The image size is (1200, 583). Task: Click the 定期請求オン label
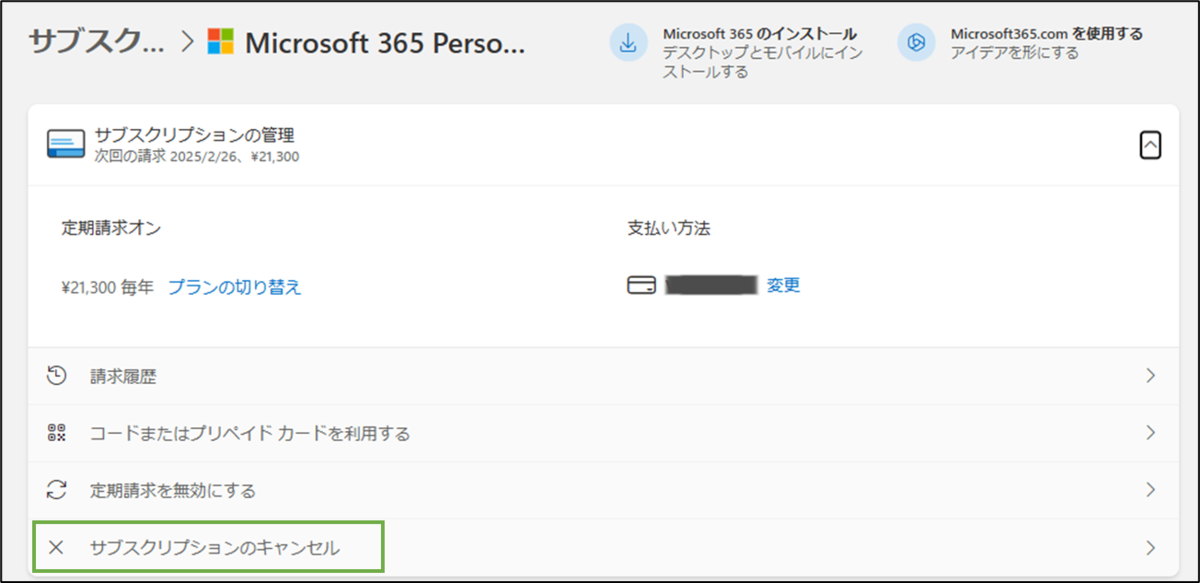click(111, 227)
